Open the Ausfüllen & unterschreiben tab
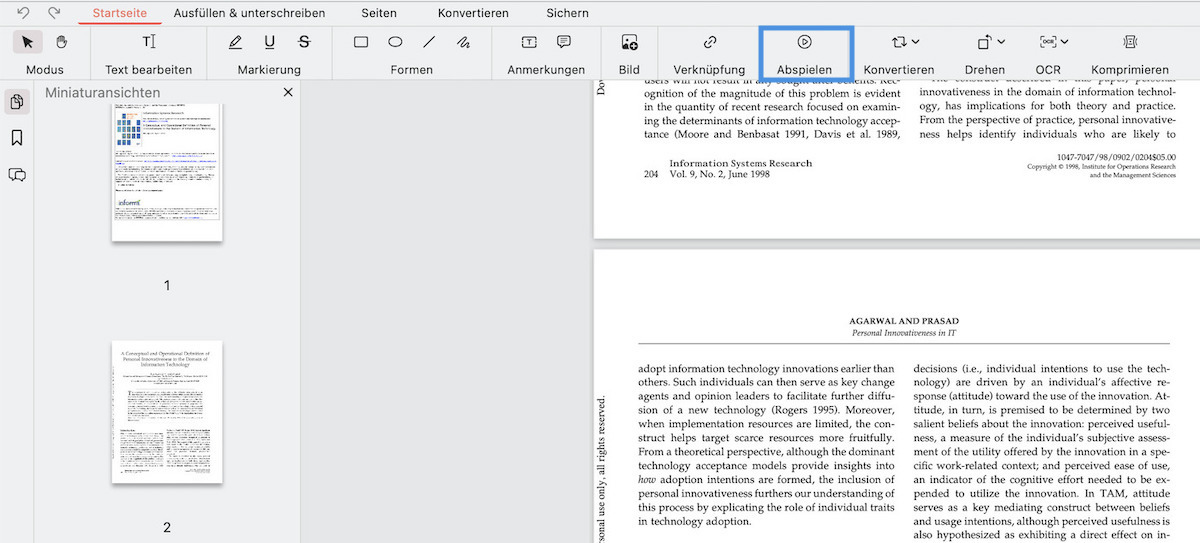Screen dimensions: 1200x543 pyautogui.click(x=249, y=13)
